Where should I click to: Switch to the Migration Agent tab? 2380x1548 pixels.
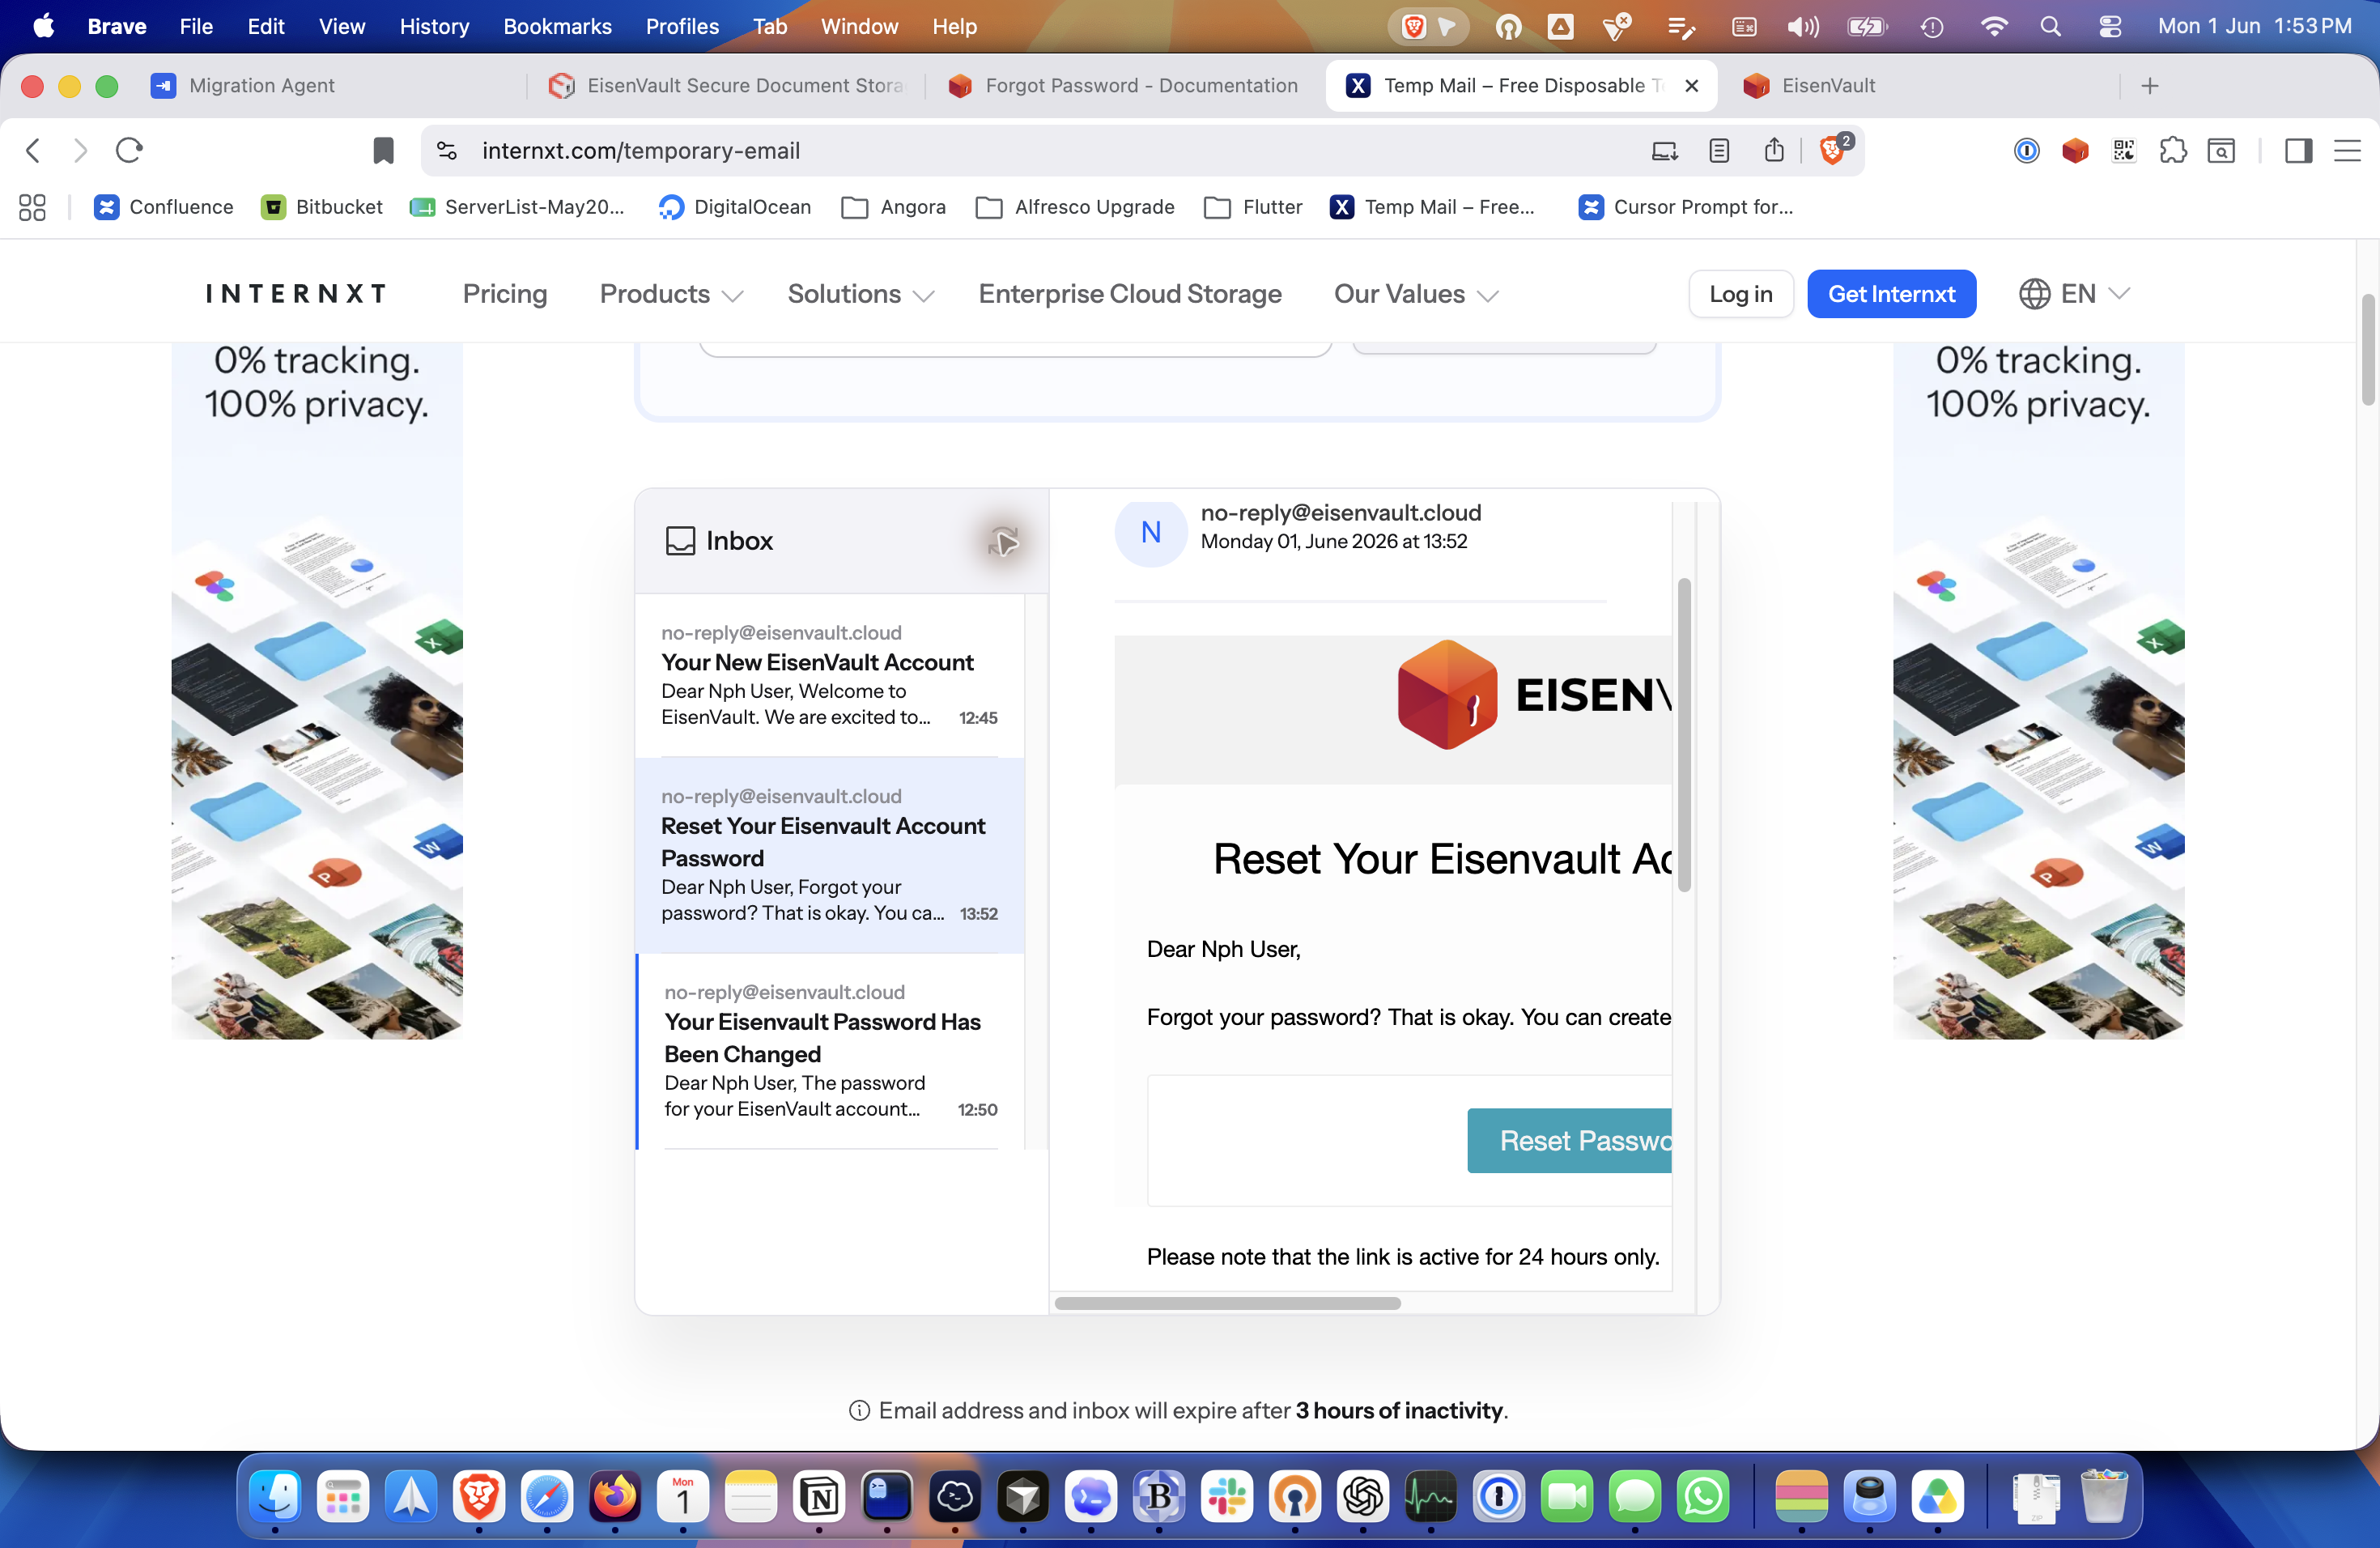[330, 86]
